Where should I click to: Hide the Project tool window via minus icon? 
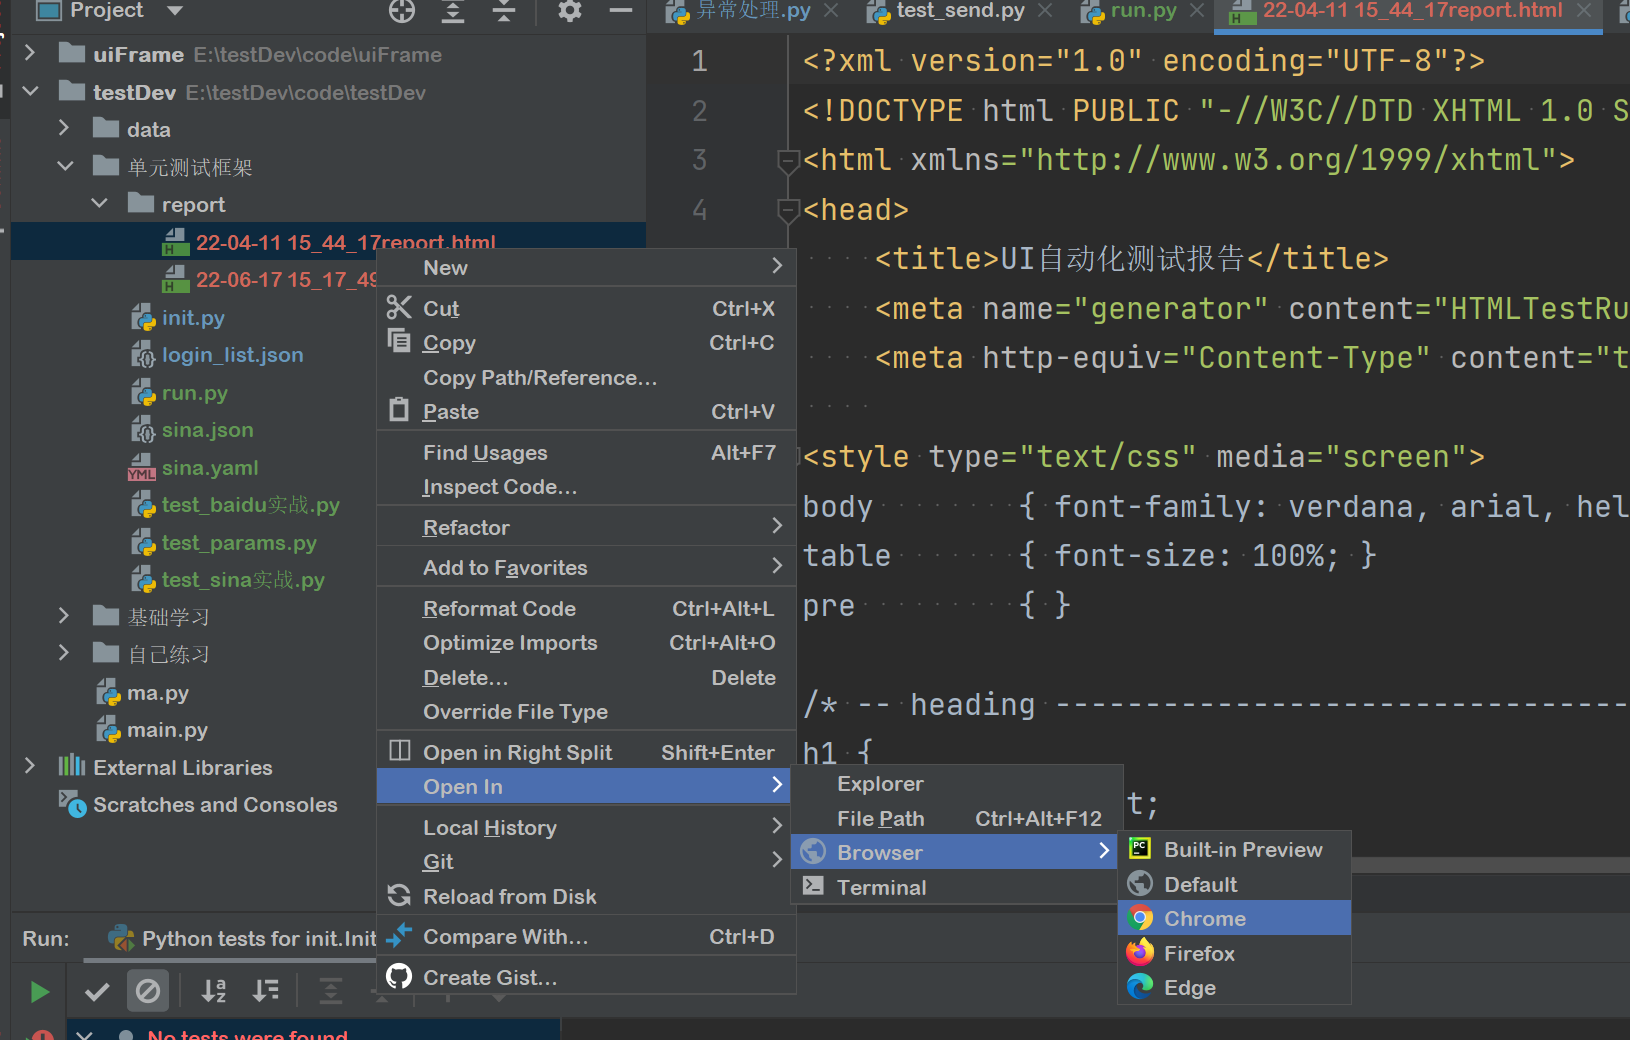coord(621,11)
